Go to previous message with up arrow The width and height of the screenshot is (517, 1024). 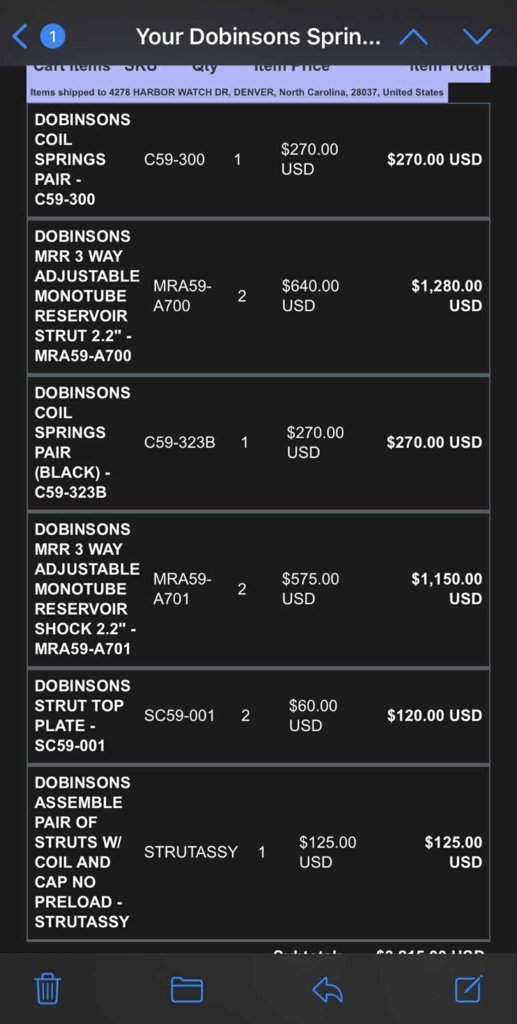(413, 37)
